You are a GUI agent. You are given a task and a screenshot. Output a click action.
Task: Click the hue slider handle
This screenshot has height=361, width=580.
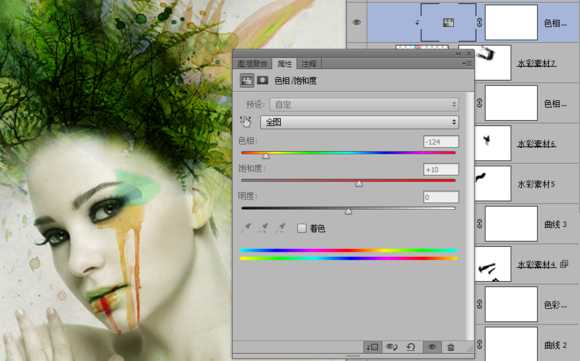[x=266, y=156]
